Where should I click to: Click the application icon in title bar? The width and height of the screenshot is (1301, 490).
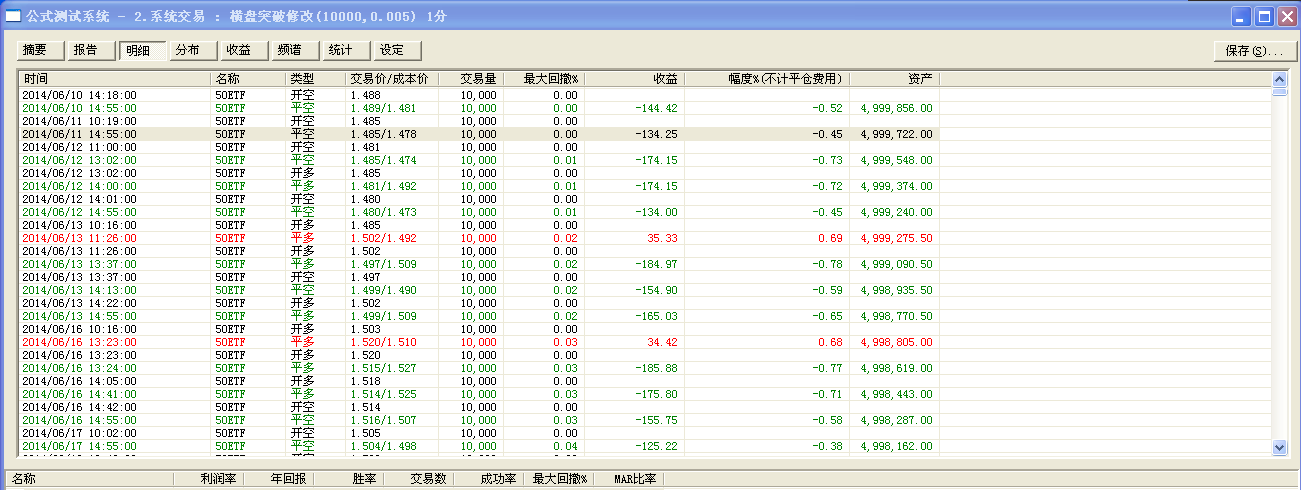click(x=13, y=17)
